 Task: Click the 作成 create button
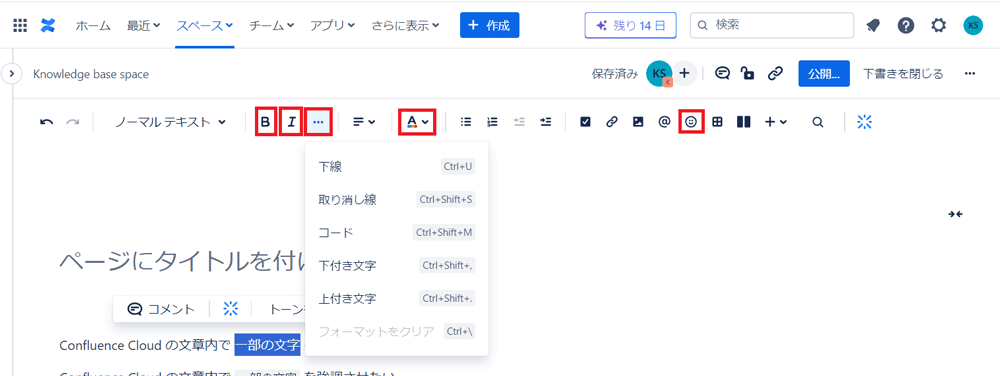(x=490, y=25)
